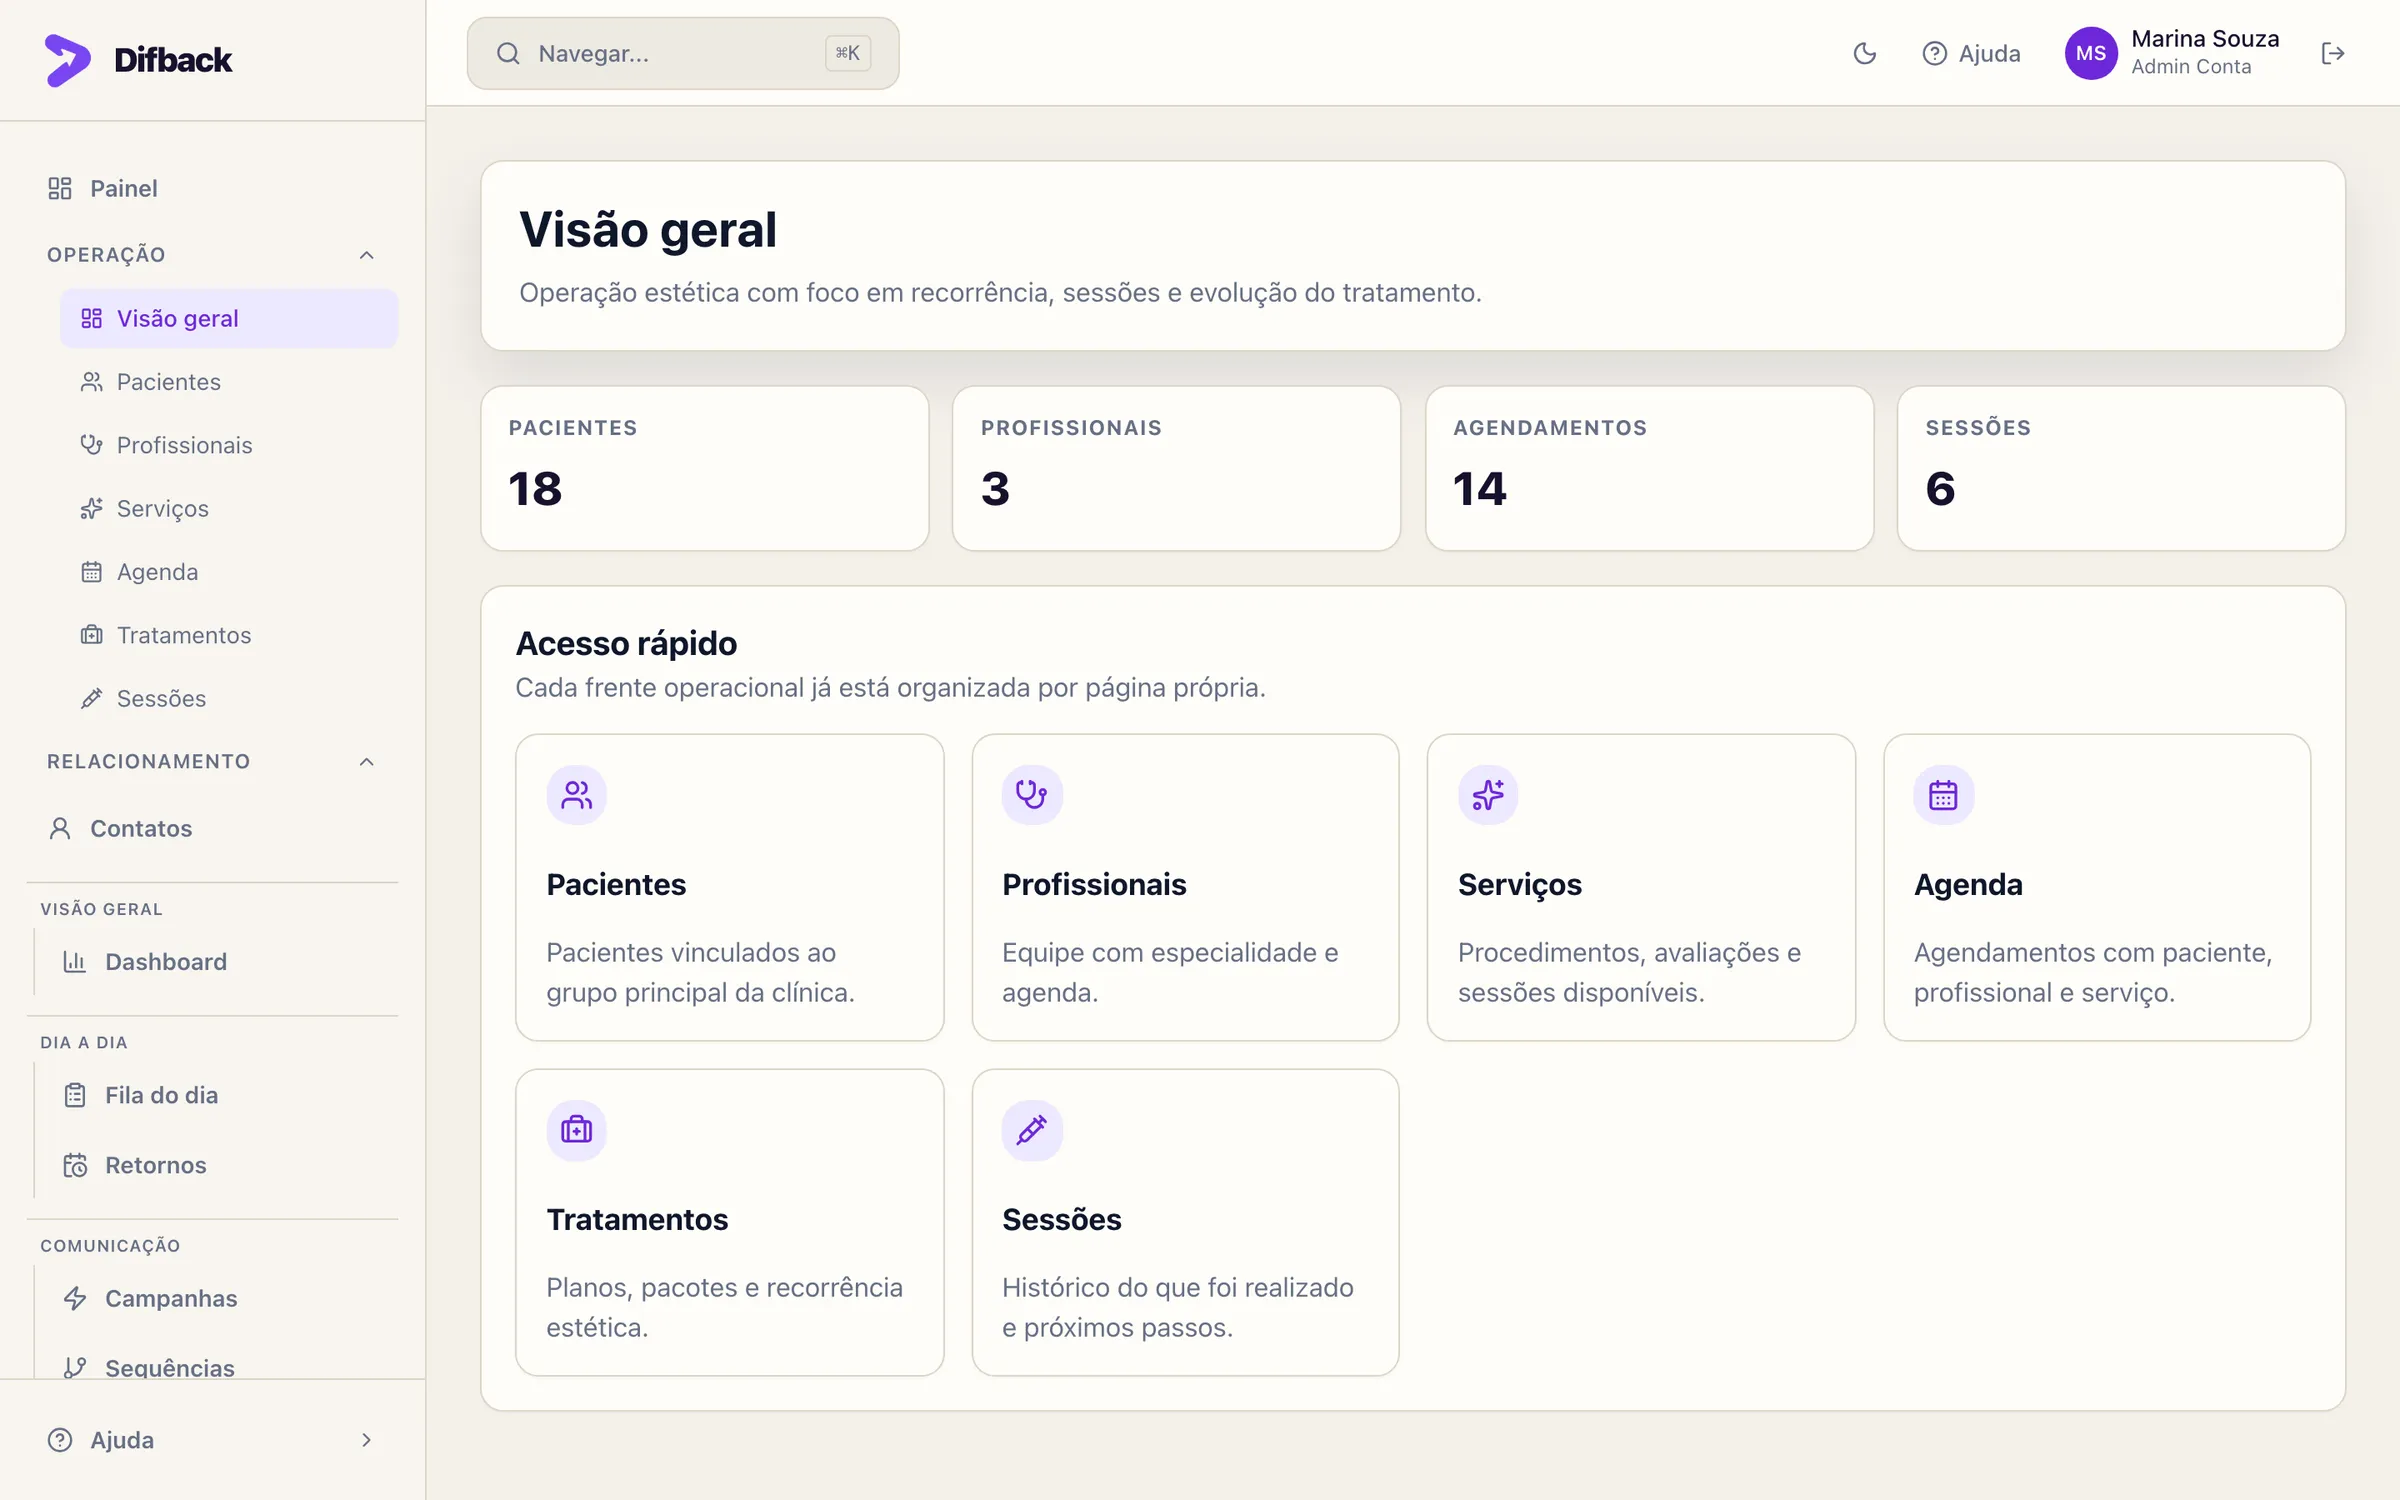Select Visão geral in the sidebar
This screenshot has height=1500, width=2400.
pos(229,318)
